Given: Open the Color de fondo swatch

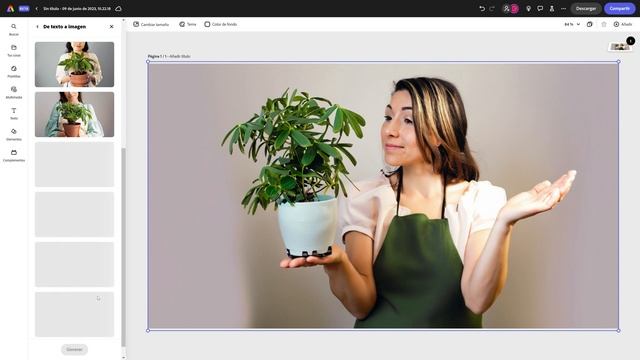Looking at the screenshot, I should [x=221, y=24].
